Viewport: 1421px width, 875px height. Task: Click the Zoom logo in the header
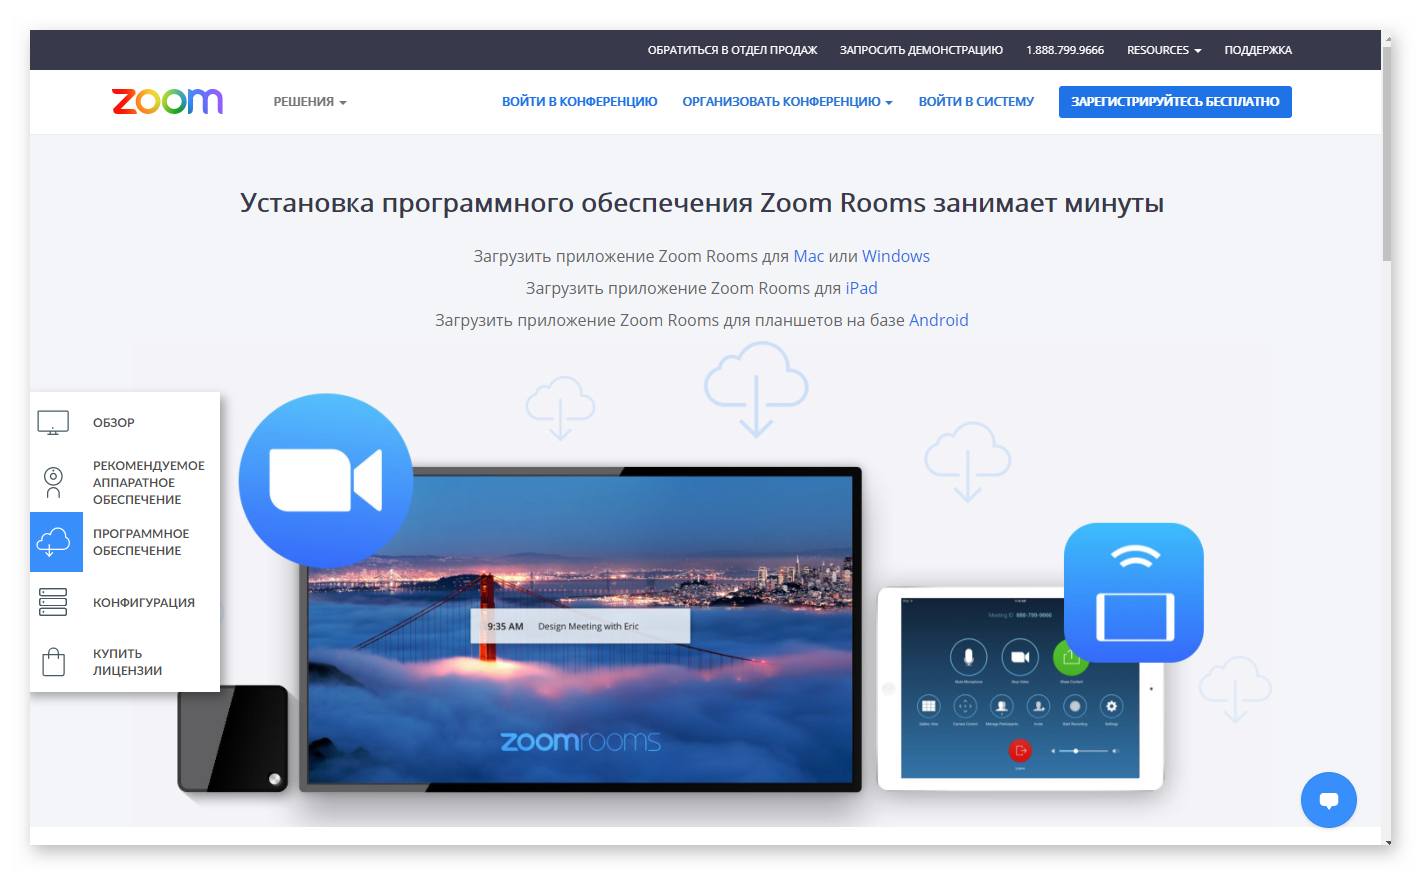167,101
